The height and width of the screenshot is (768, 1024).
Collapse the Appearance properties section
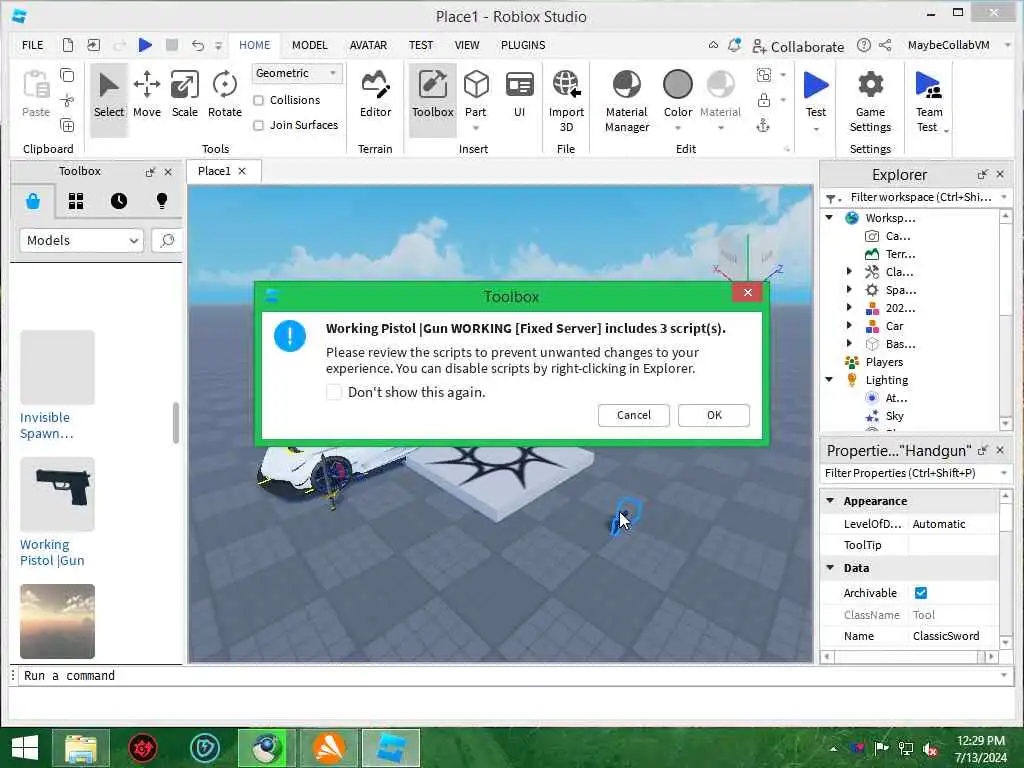pos(830,501)
